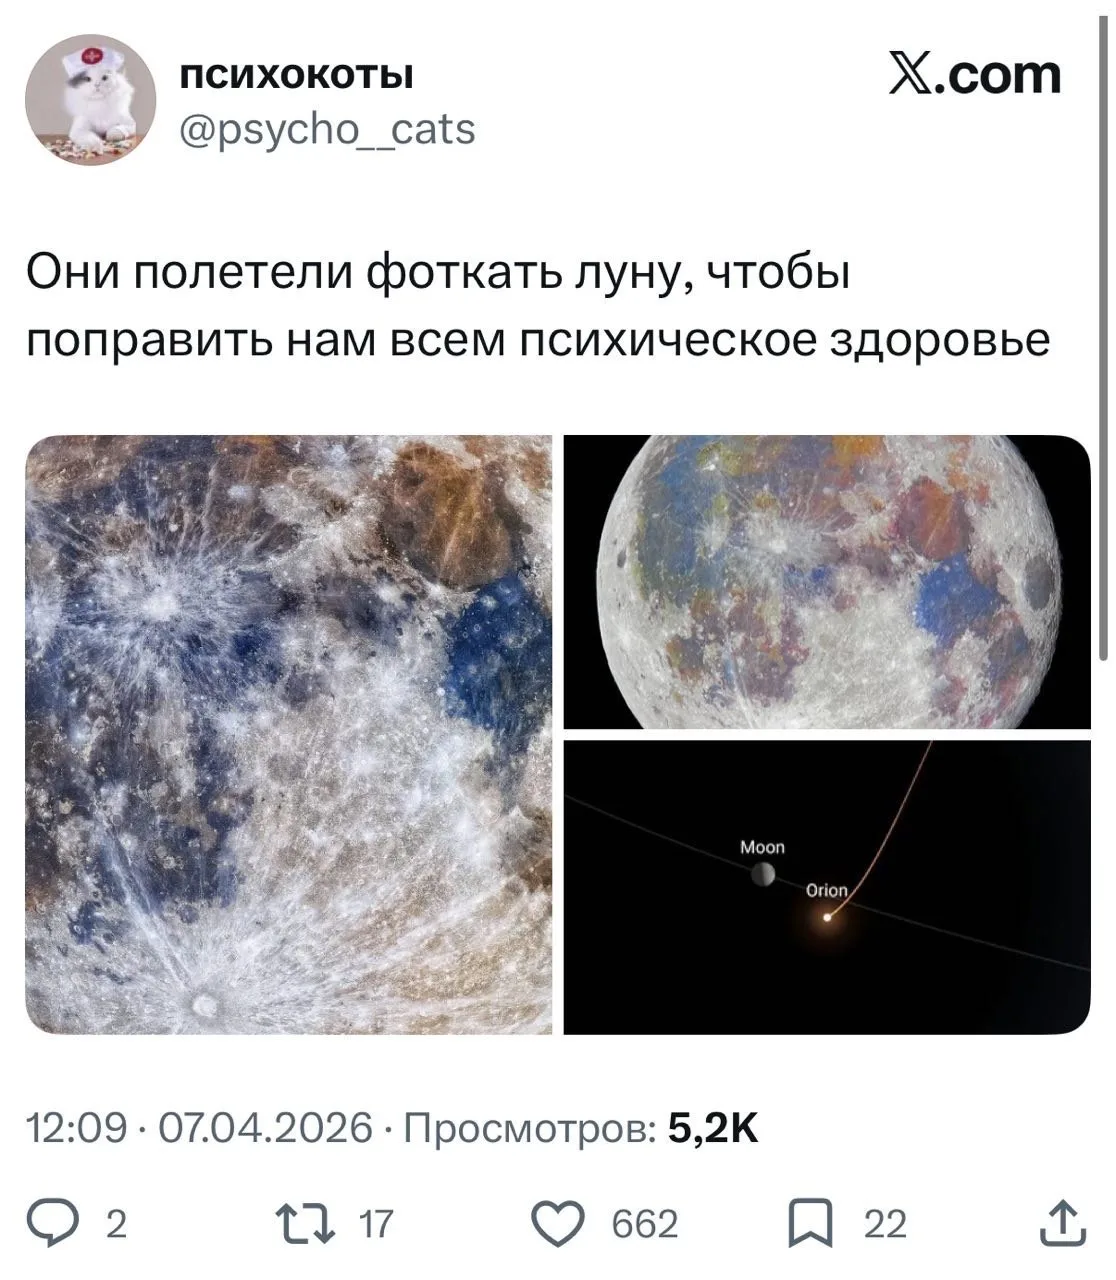
Task: Click the Moon label in diagram
Action: 762,847
